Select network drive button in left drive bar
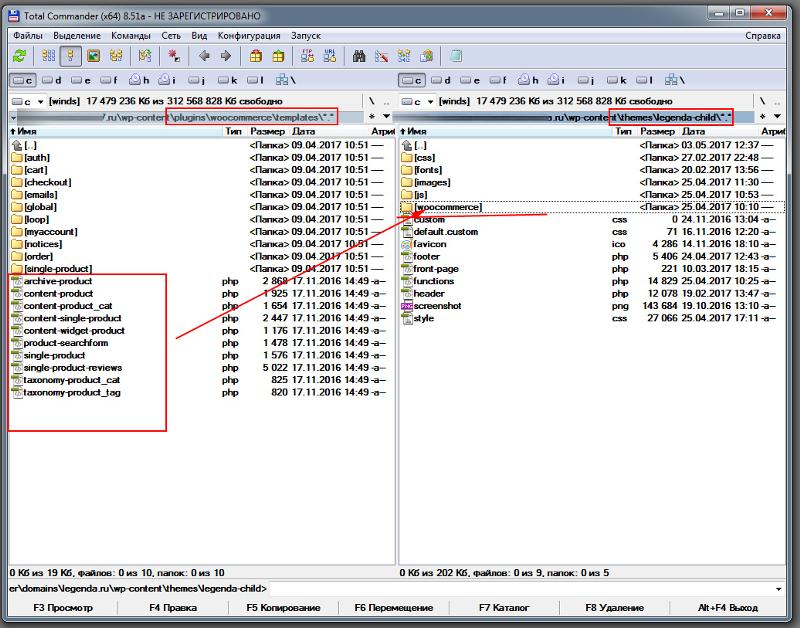The height and width of the screenshot is (628, 800). point(285,80)
